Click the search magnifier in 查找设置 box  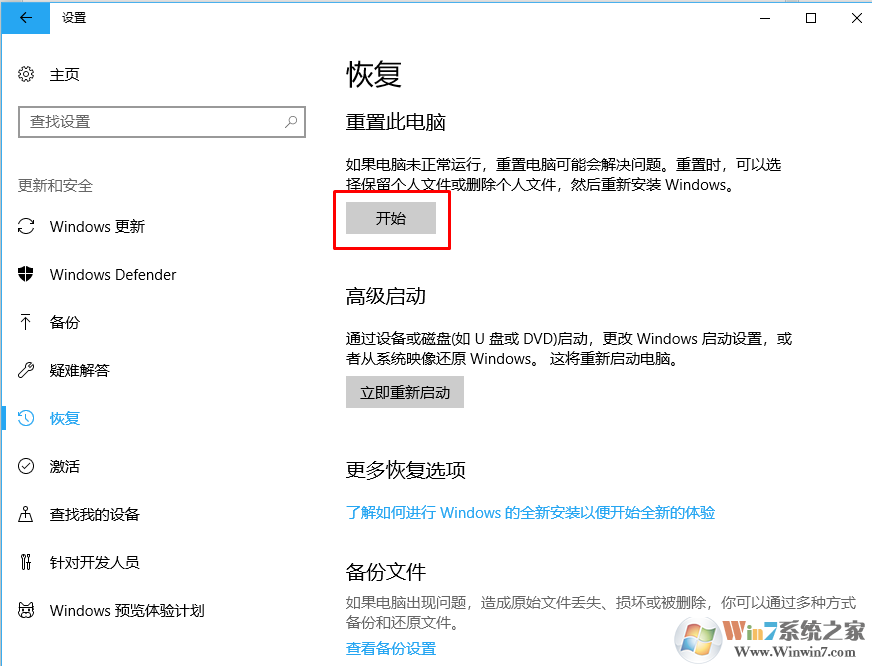pyautogui.click(x=291, y=121)
